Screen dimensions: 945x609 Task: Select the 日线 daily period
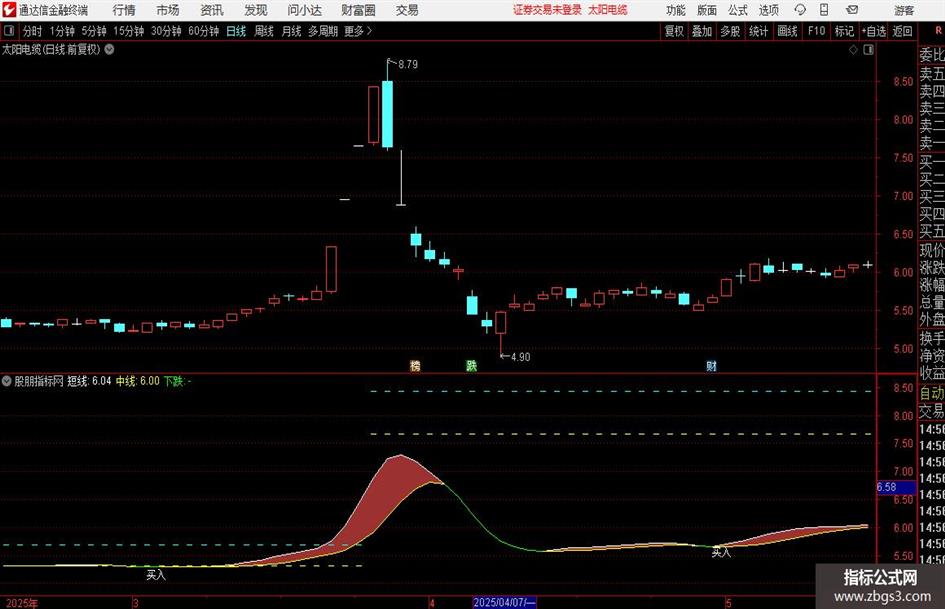click(236, 31)
